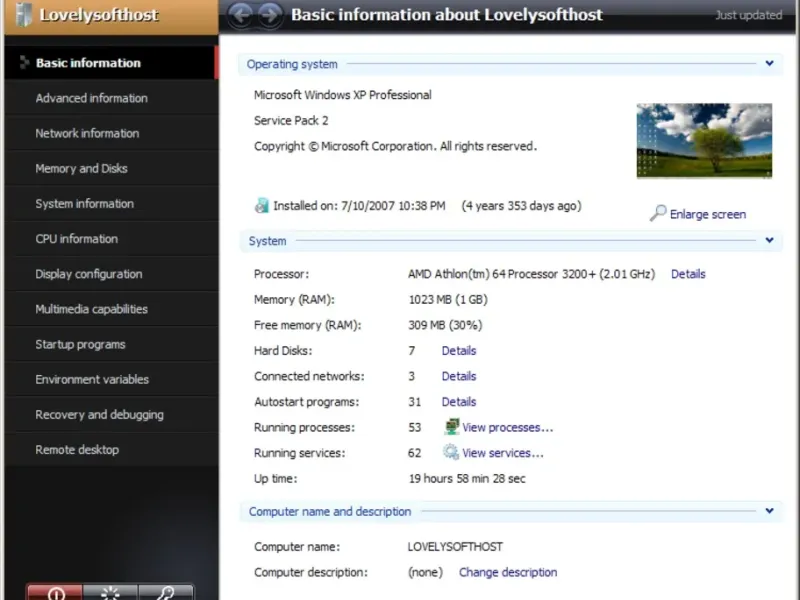Click Enlarge screen link

pos(708,214)
